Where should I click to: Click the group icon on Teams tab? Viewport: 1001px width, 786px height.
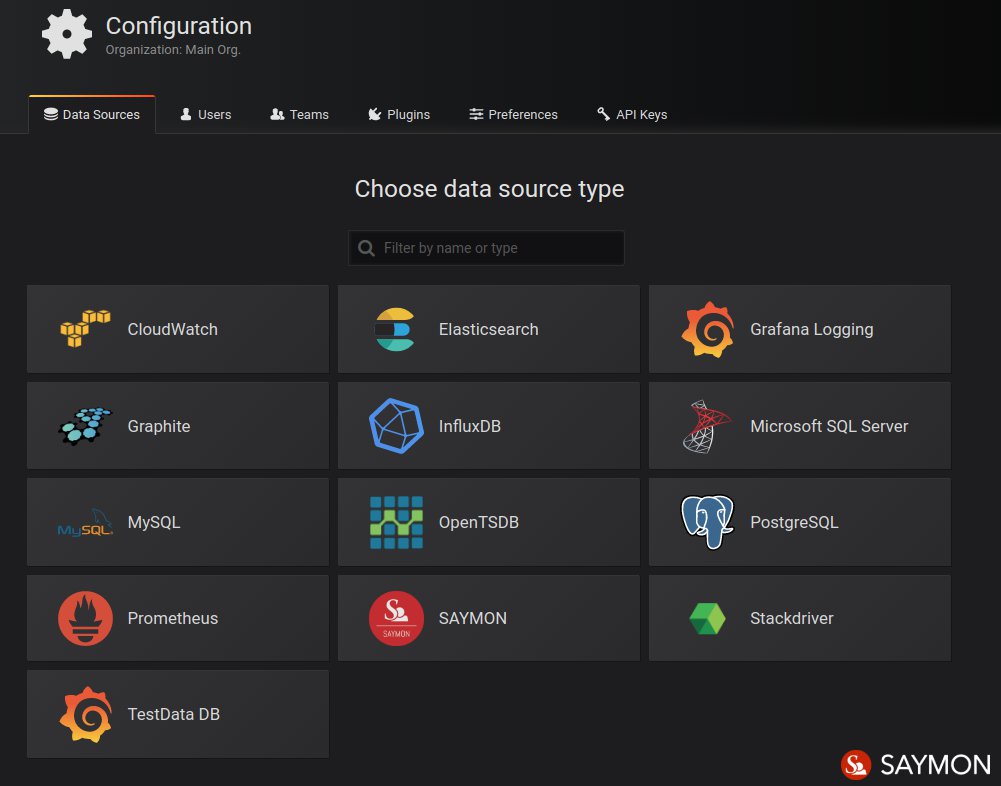pyautogui.click(x=277, y=114)
